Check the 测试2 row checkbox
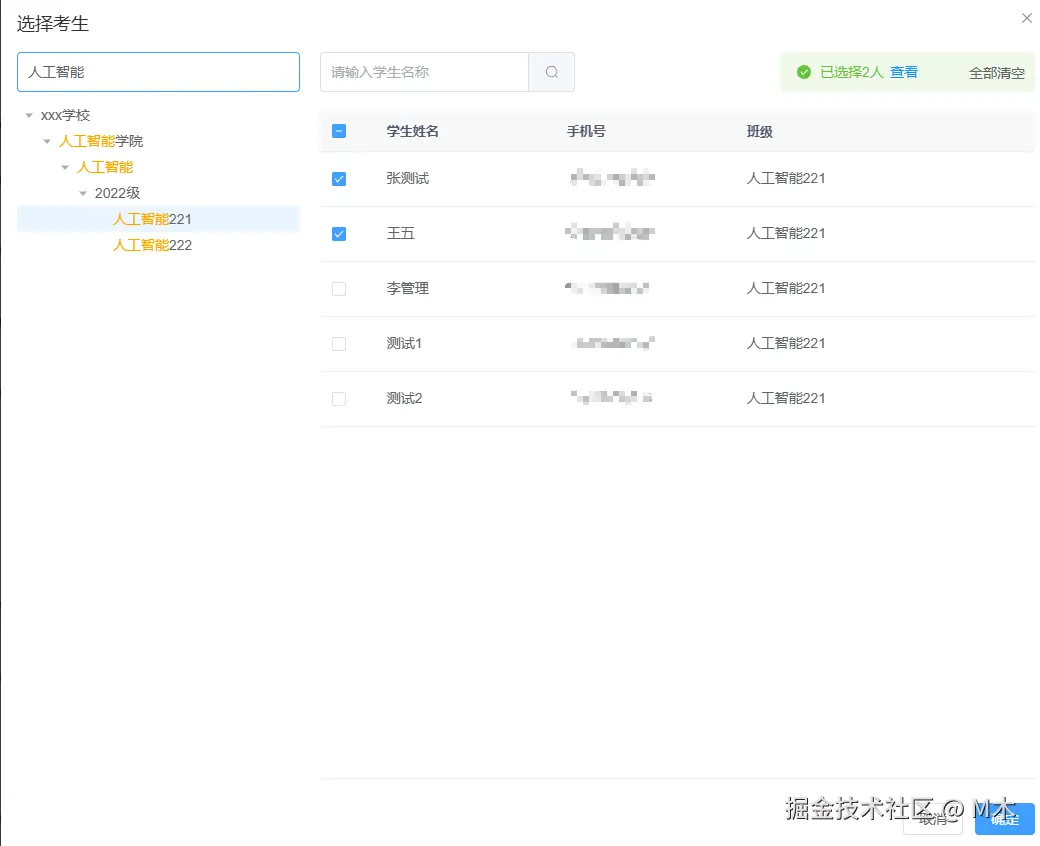This screenshot has width=1040, height=846. click(339, 399)
